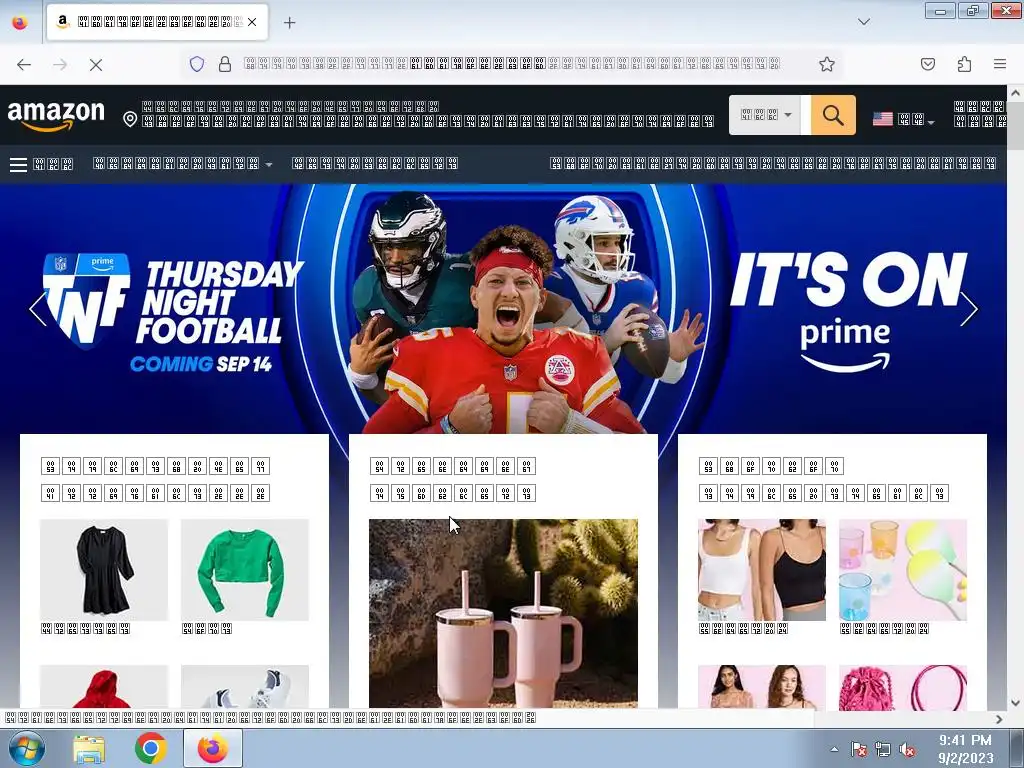This screenshot has width=1024, height=768.
Task: Open the pickleball paddles and cups thumbnail
Action: [x=903, y=569]
